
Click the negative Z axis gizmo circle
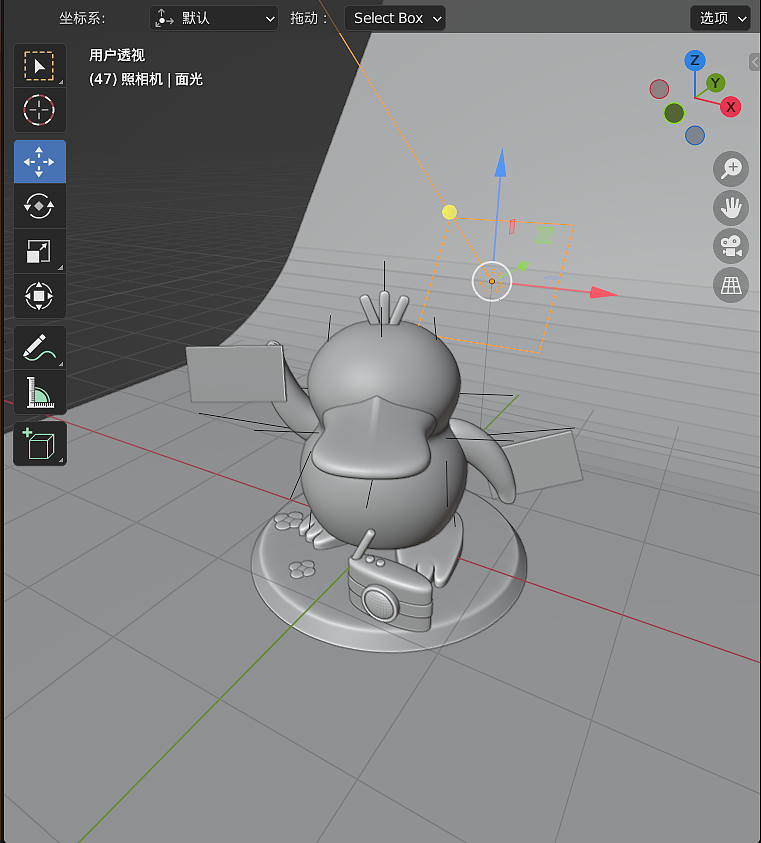pyautogui.click(x=695, y=135)
